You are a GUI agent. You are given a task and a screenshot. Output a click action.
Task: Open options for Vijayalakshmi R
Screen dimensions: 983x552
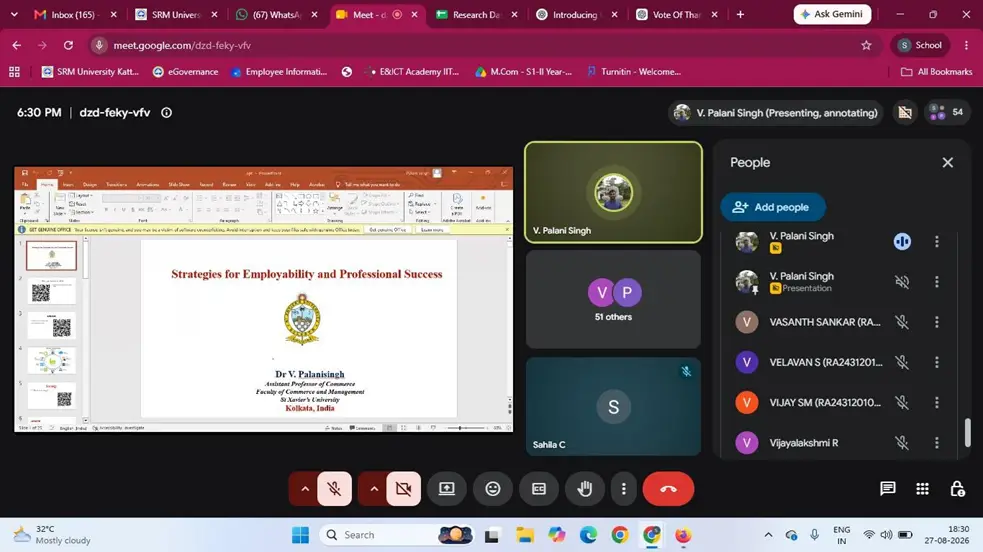click(x=937, y=442)
